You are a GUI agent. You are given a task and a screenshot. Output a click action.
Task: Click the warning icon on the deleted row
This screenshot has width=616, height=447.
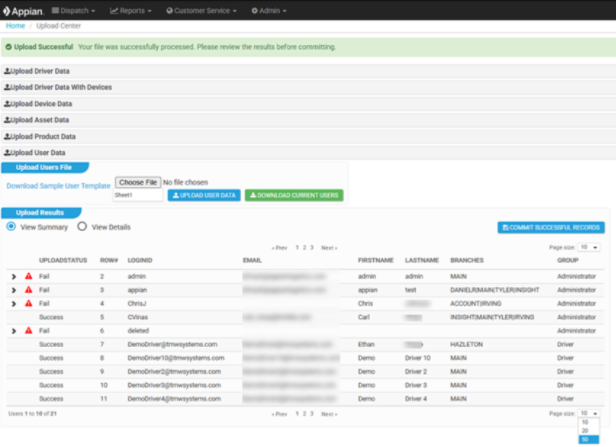(x=29, y=330)
